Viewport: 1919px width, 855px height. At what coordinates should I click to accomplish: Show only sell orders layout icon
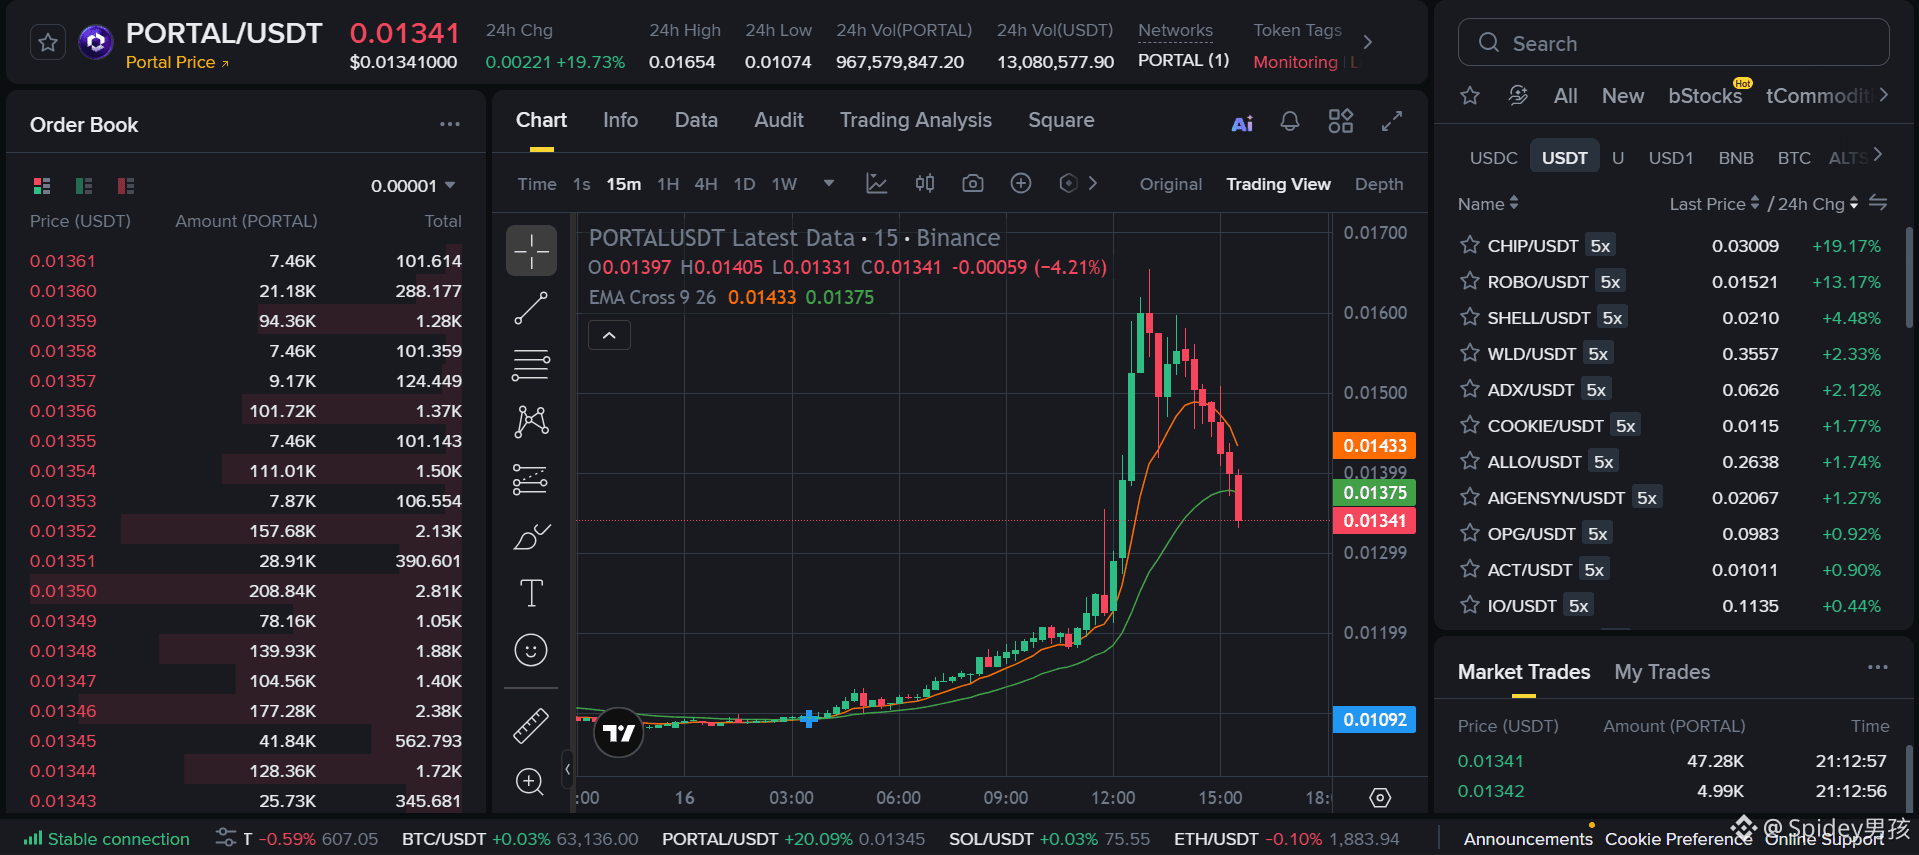point(126,186)
